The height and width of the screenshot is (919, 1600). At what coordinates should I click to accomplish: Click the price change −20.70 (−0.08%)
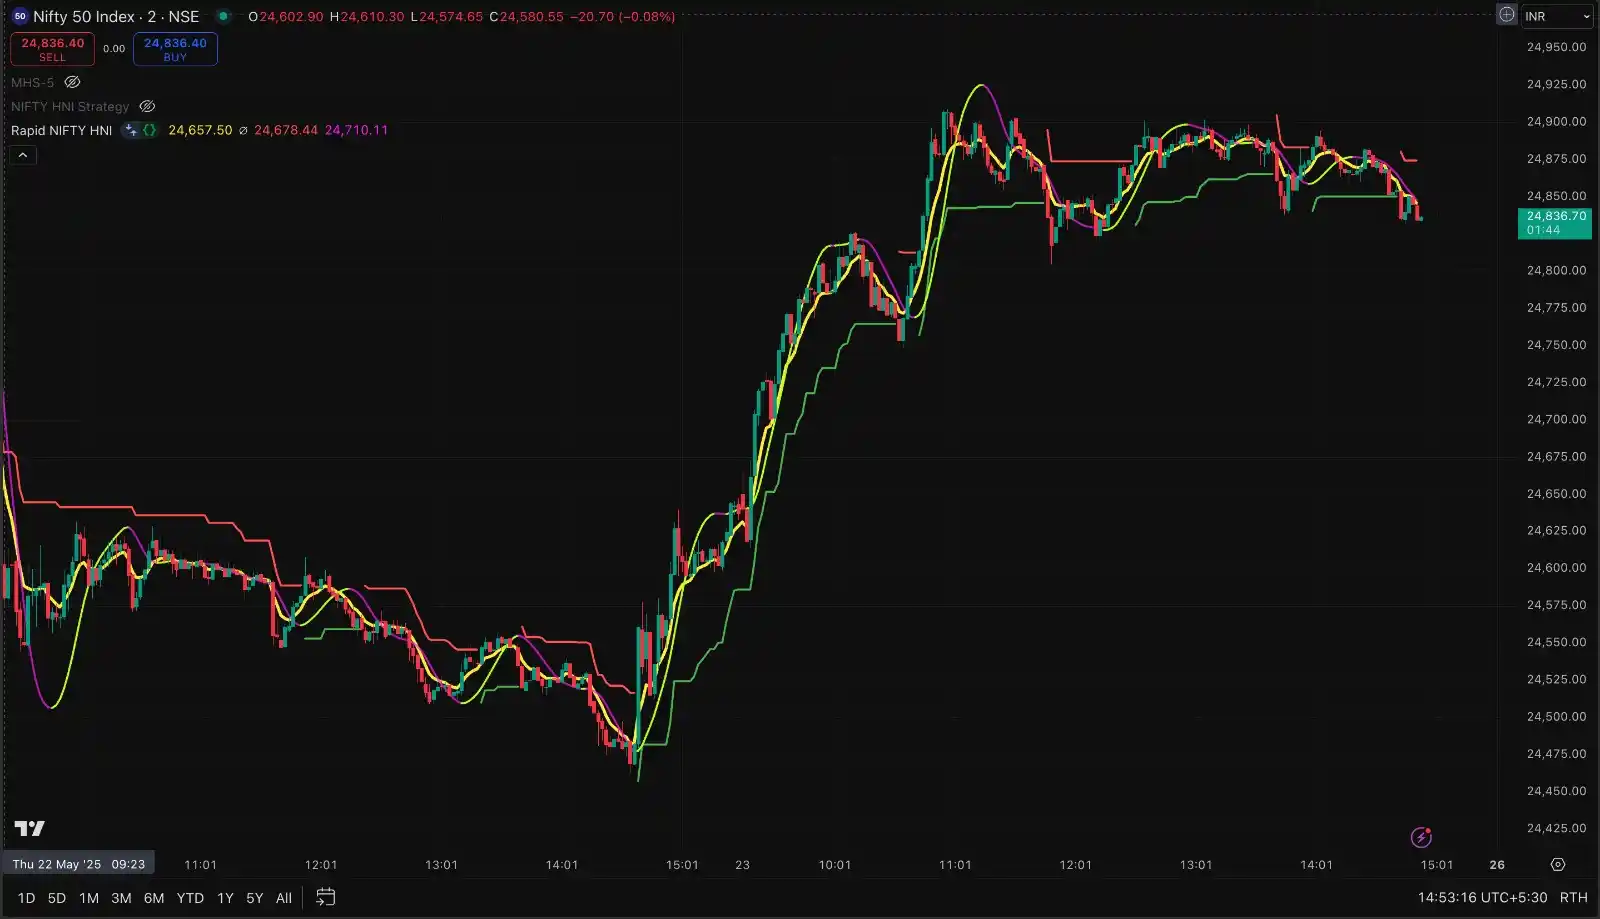(x=622, y=17)
